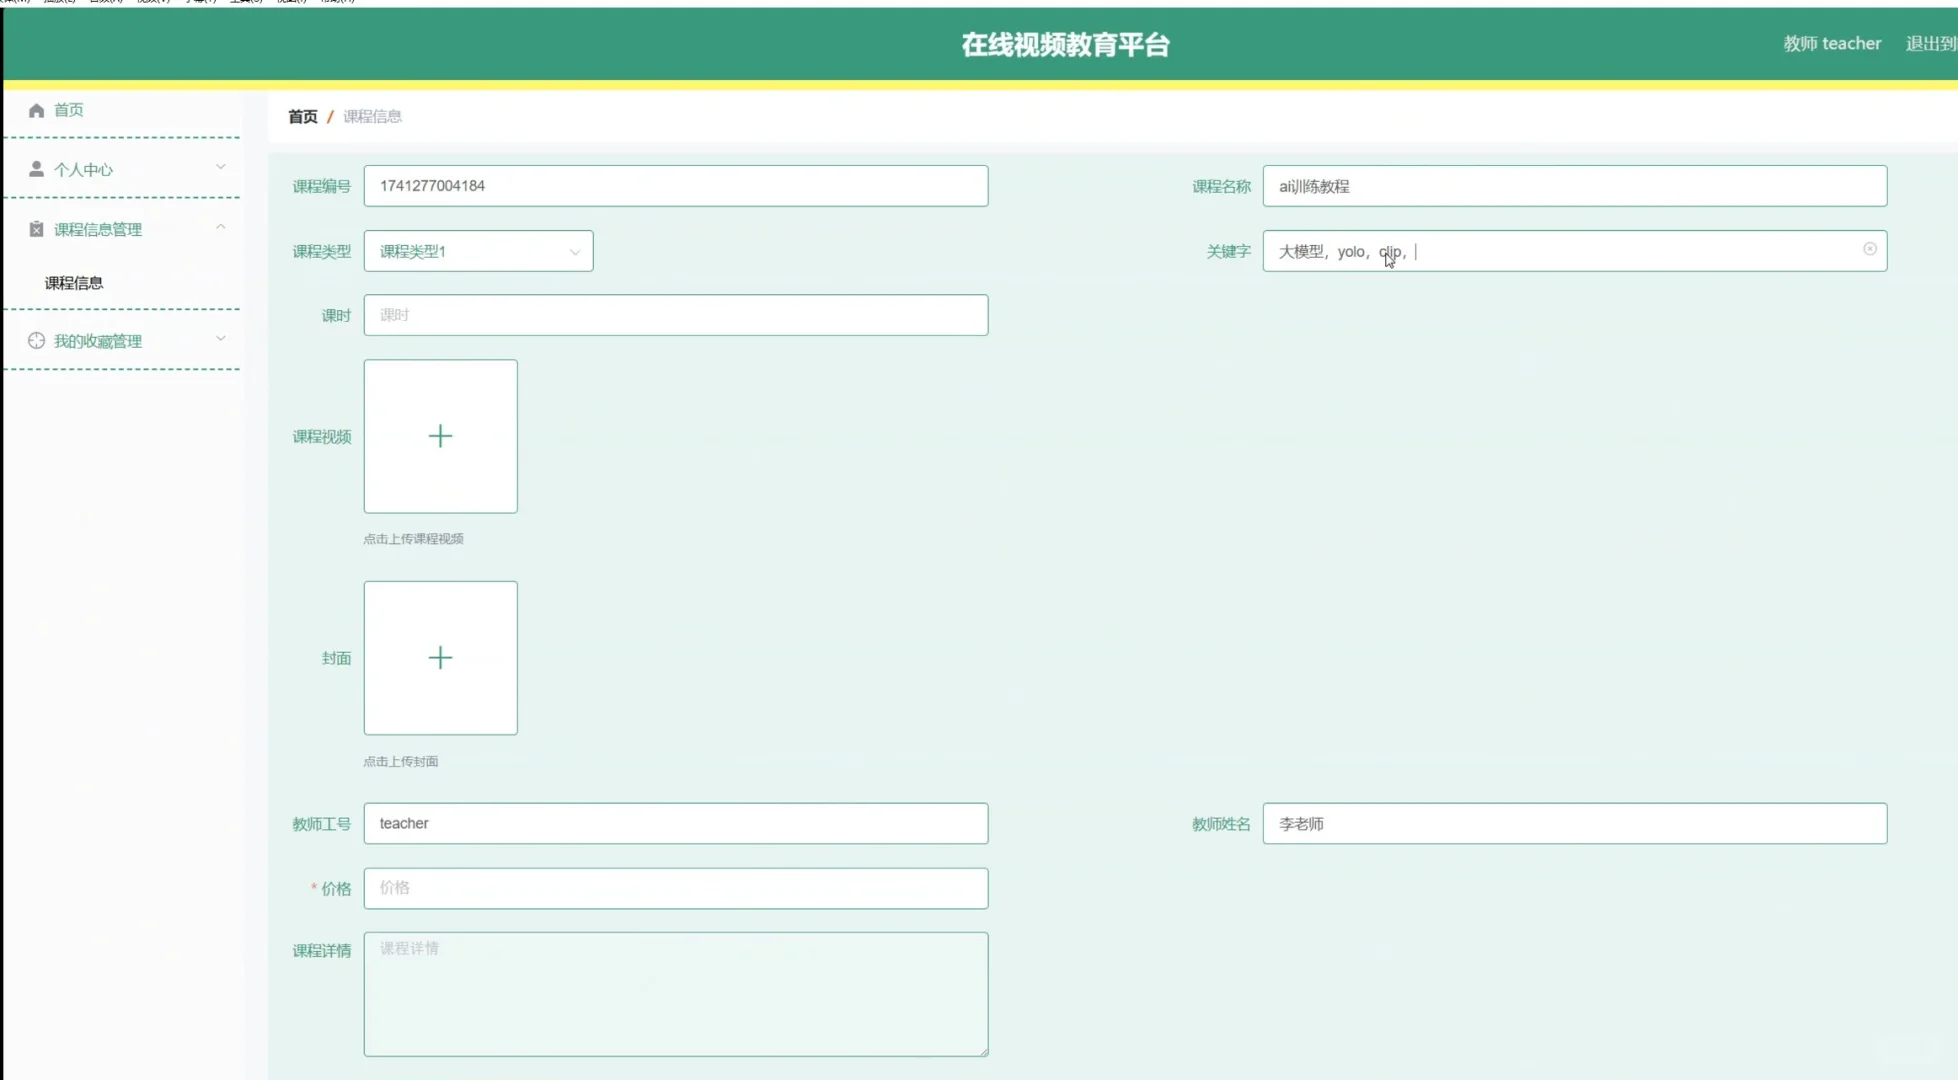
Task: Collapse the 课程信息管理 menu chevron
Action: (x=221, y=227)
